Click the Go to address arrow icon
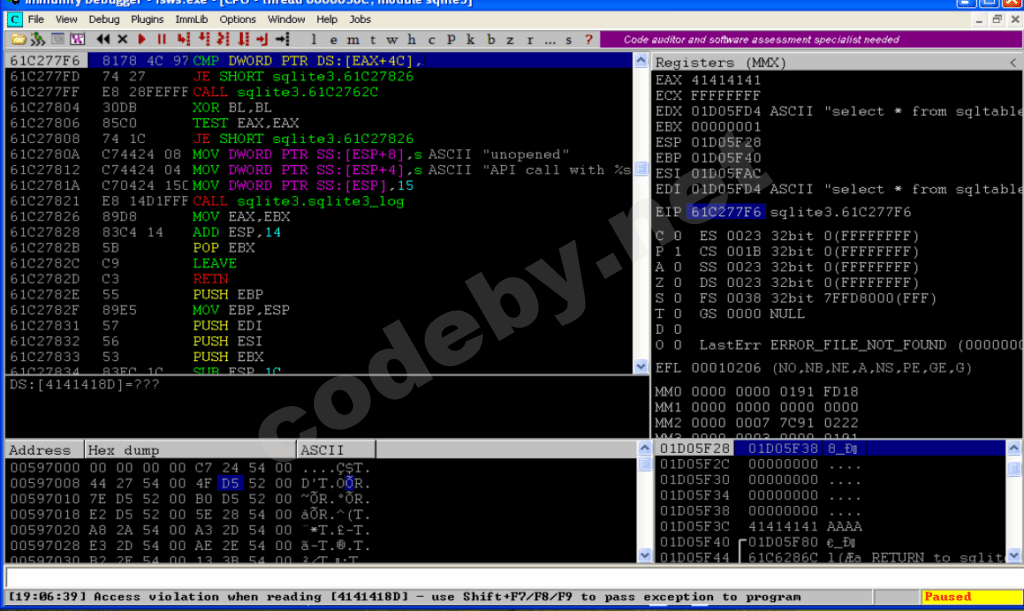This screenshot has height=611, width=1024. (283, 40)
